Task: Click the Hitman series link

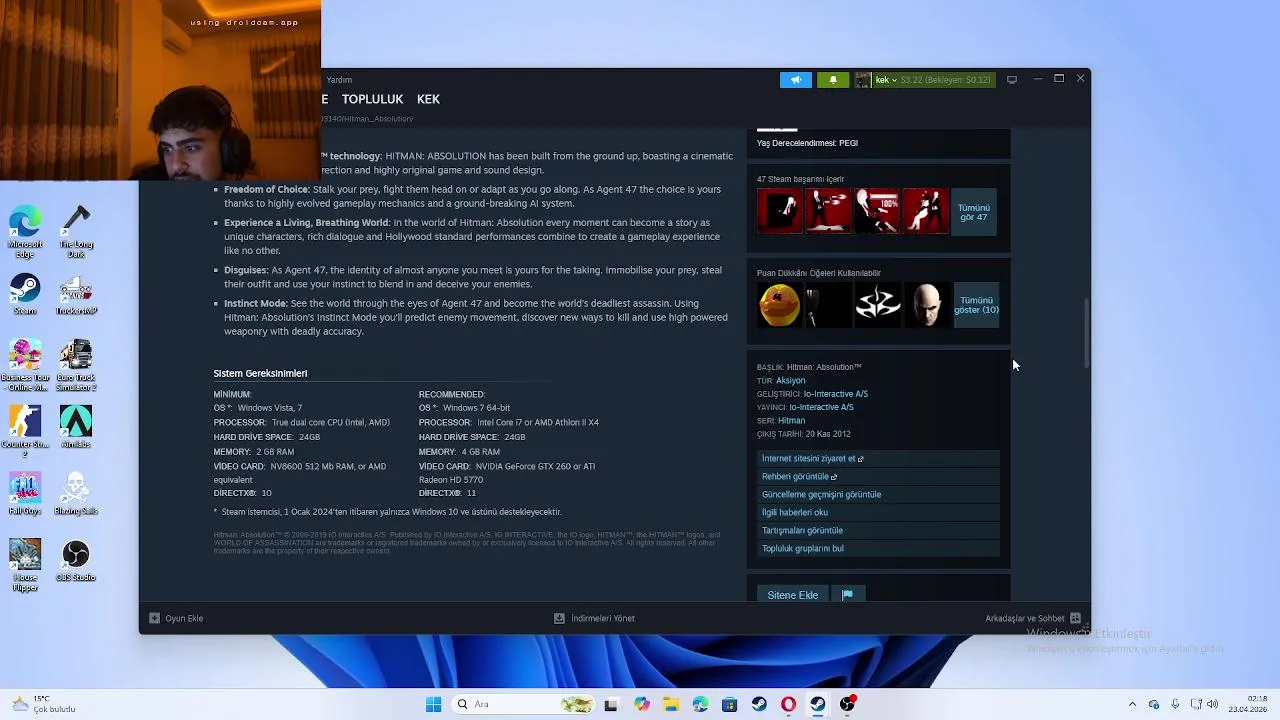Action: [x=791, y=421]
